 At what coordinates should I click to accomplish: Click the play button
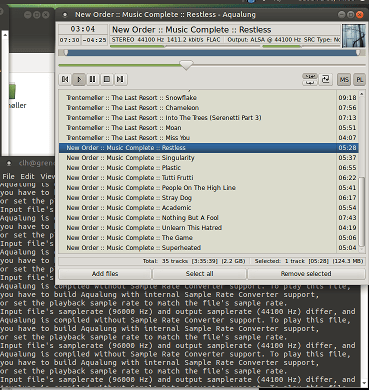point(79,79)
